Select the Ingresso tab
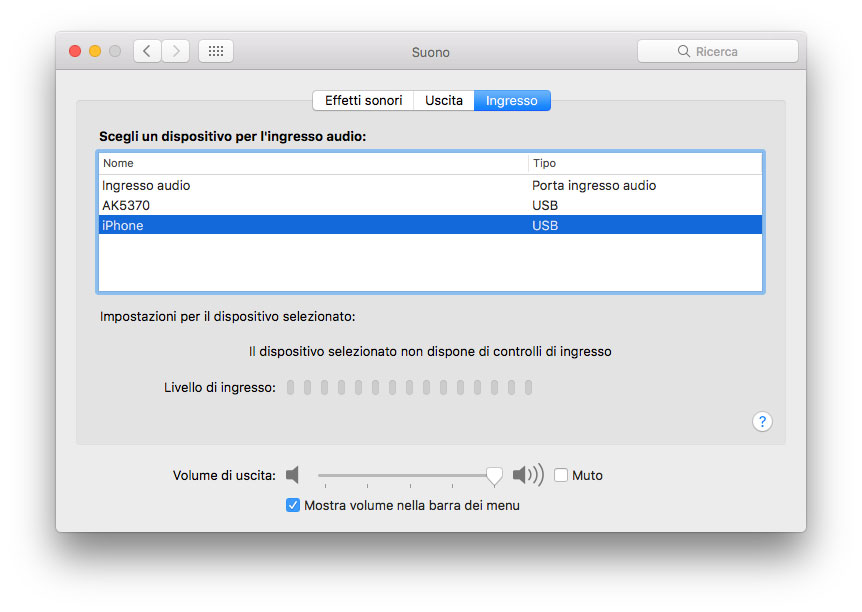Viewport: 862px width, 612px height. coord(512,101)
